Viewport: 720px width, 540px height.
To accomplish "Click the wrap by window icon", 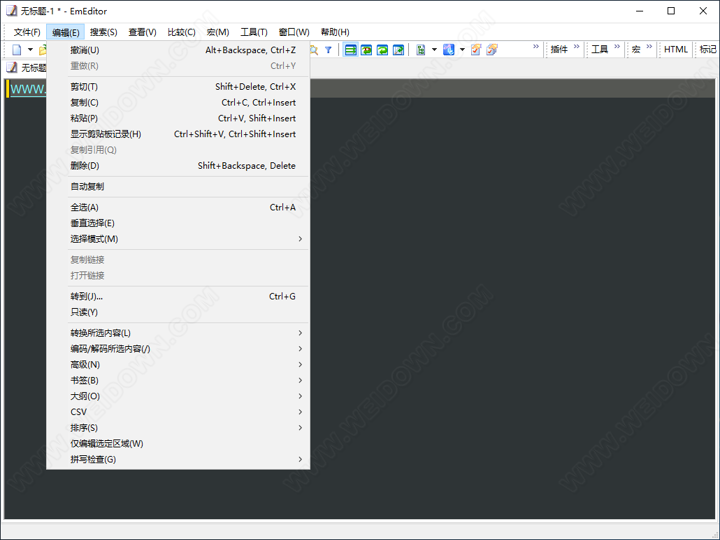I will (x=383, y=50).
